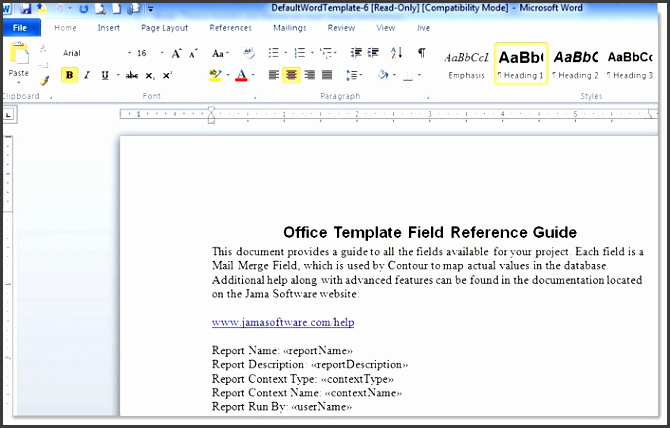Open the highlight color dropdown arrow
The image size is (670, 428).
(228, 75)
